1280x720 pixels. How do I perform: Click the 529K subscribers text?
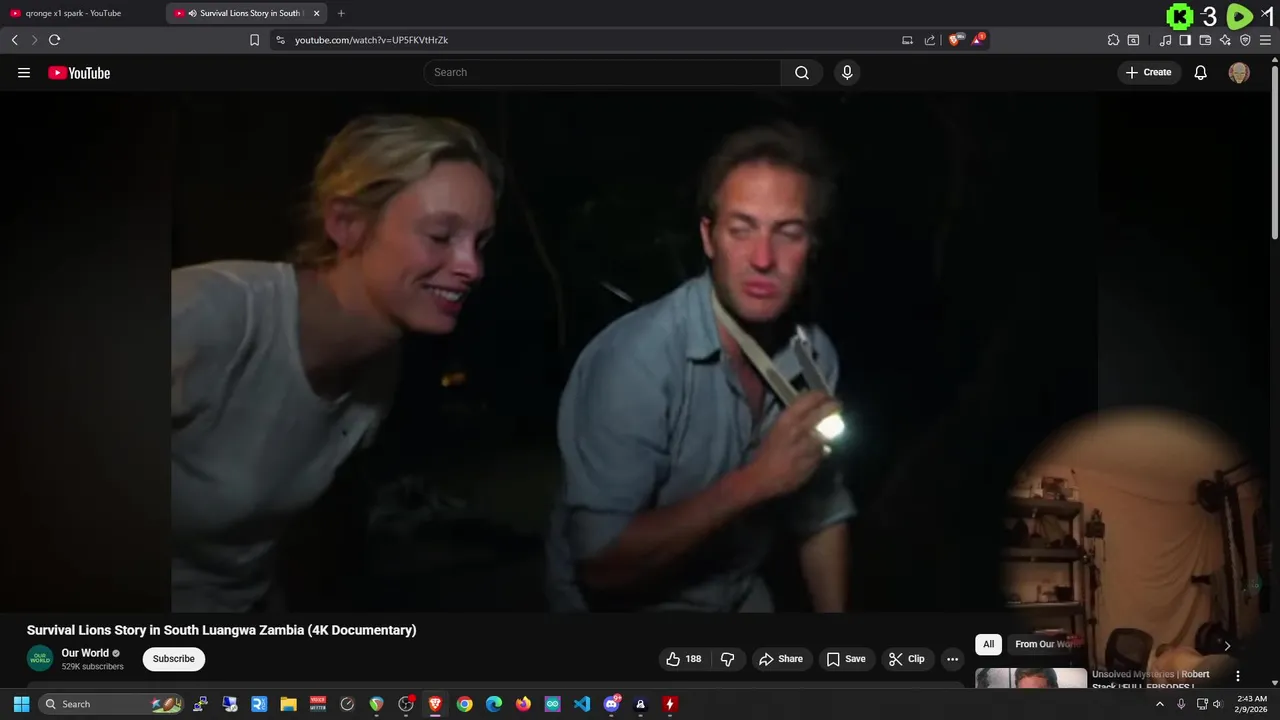(93, 667)
